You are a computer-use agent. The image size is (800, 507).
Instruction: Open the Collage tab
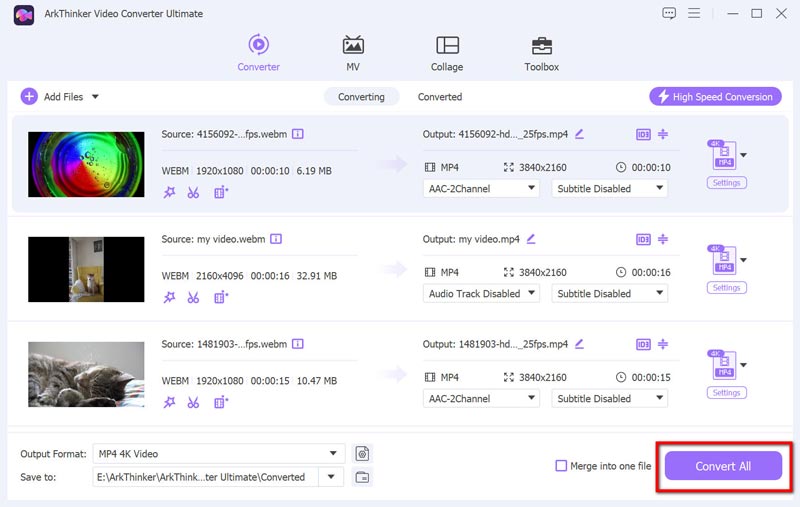[447, 53]
